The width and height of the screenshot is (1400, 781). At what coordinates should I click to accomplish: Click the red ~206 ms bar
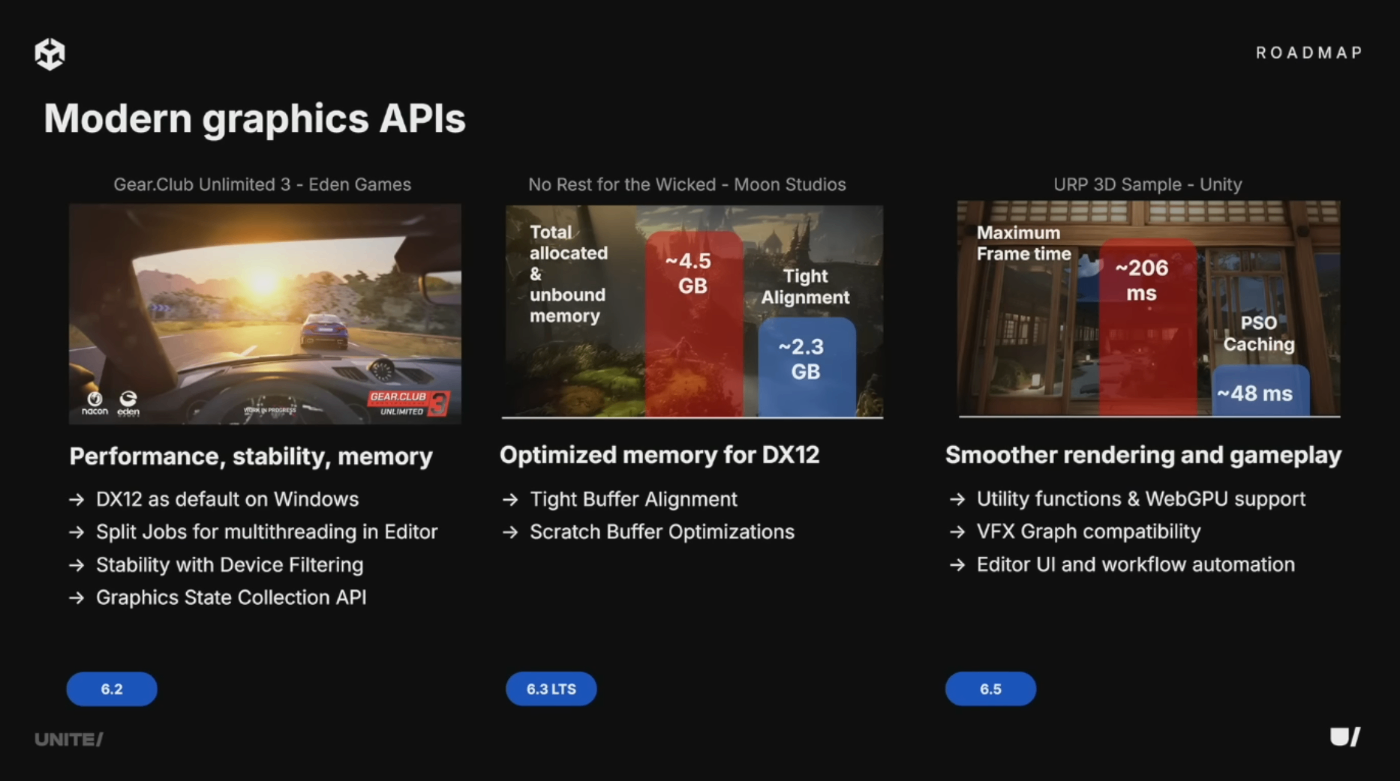1148,326
